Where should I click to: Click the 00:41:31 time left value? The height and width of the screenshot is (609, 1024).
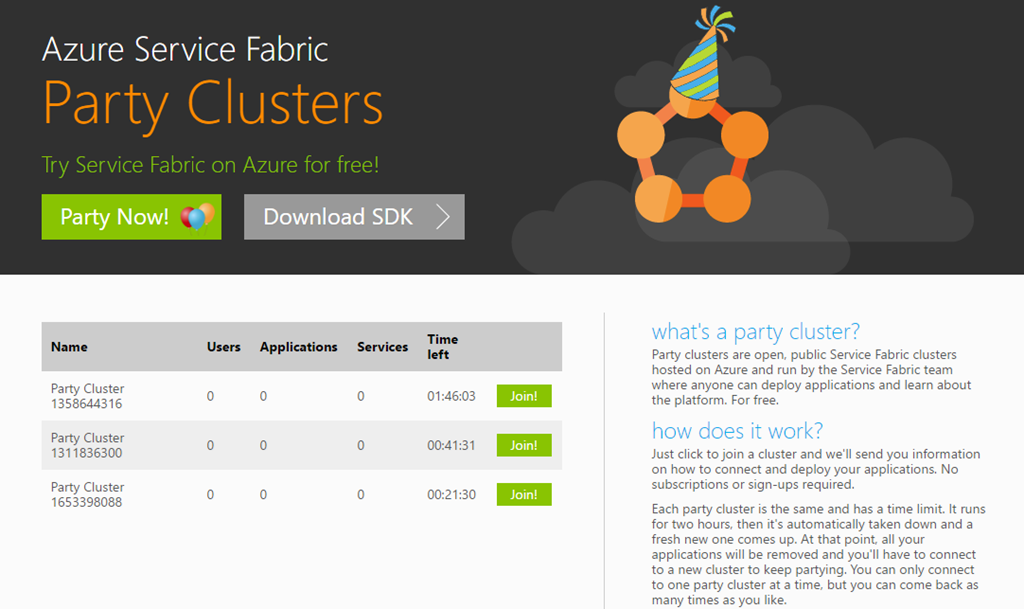pyautogui.click(x=451, y=445)
